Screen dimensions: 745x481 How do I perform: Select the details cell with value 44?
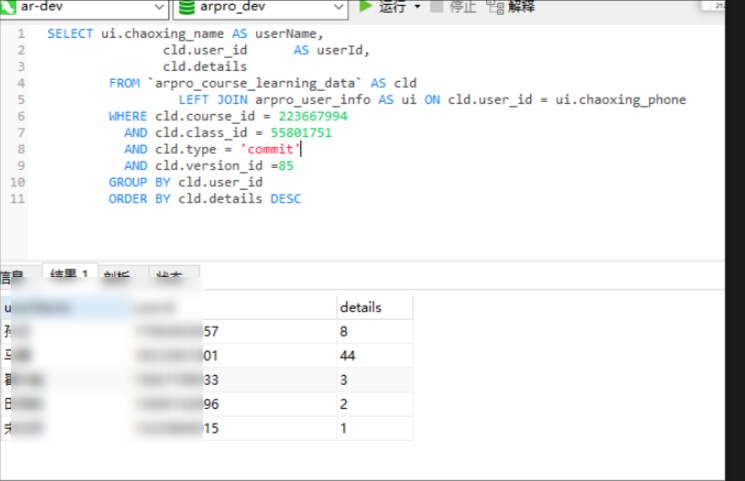click(374, 356)
